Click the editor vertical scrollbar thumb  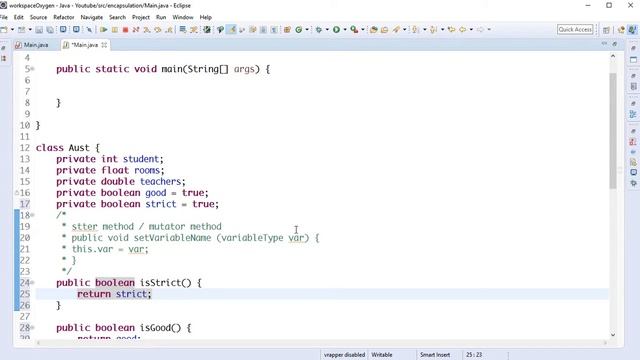click(613, 131)
